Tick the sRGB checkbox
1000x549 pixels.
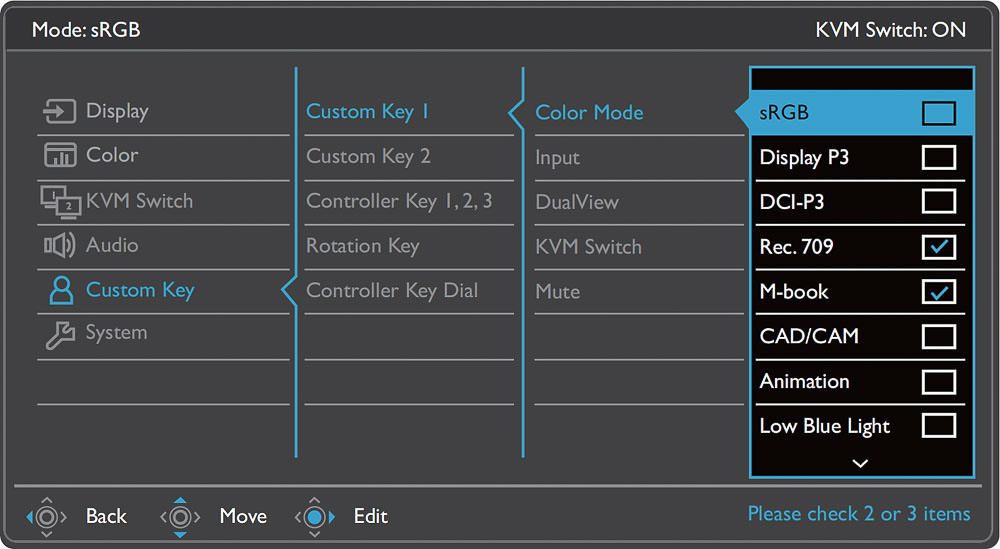point(939,113)
